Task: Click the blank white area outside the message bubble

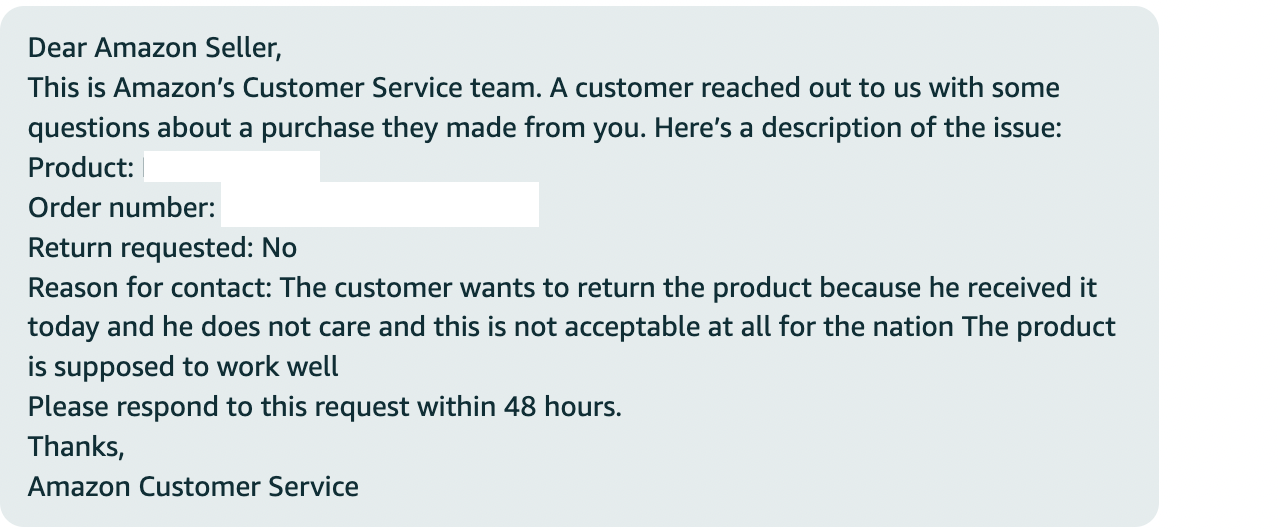Action: (1218, 265)
